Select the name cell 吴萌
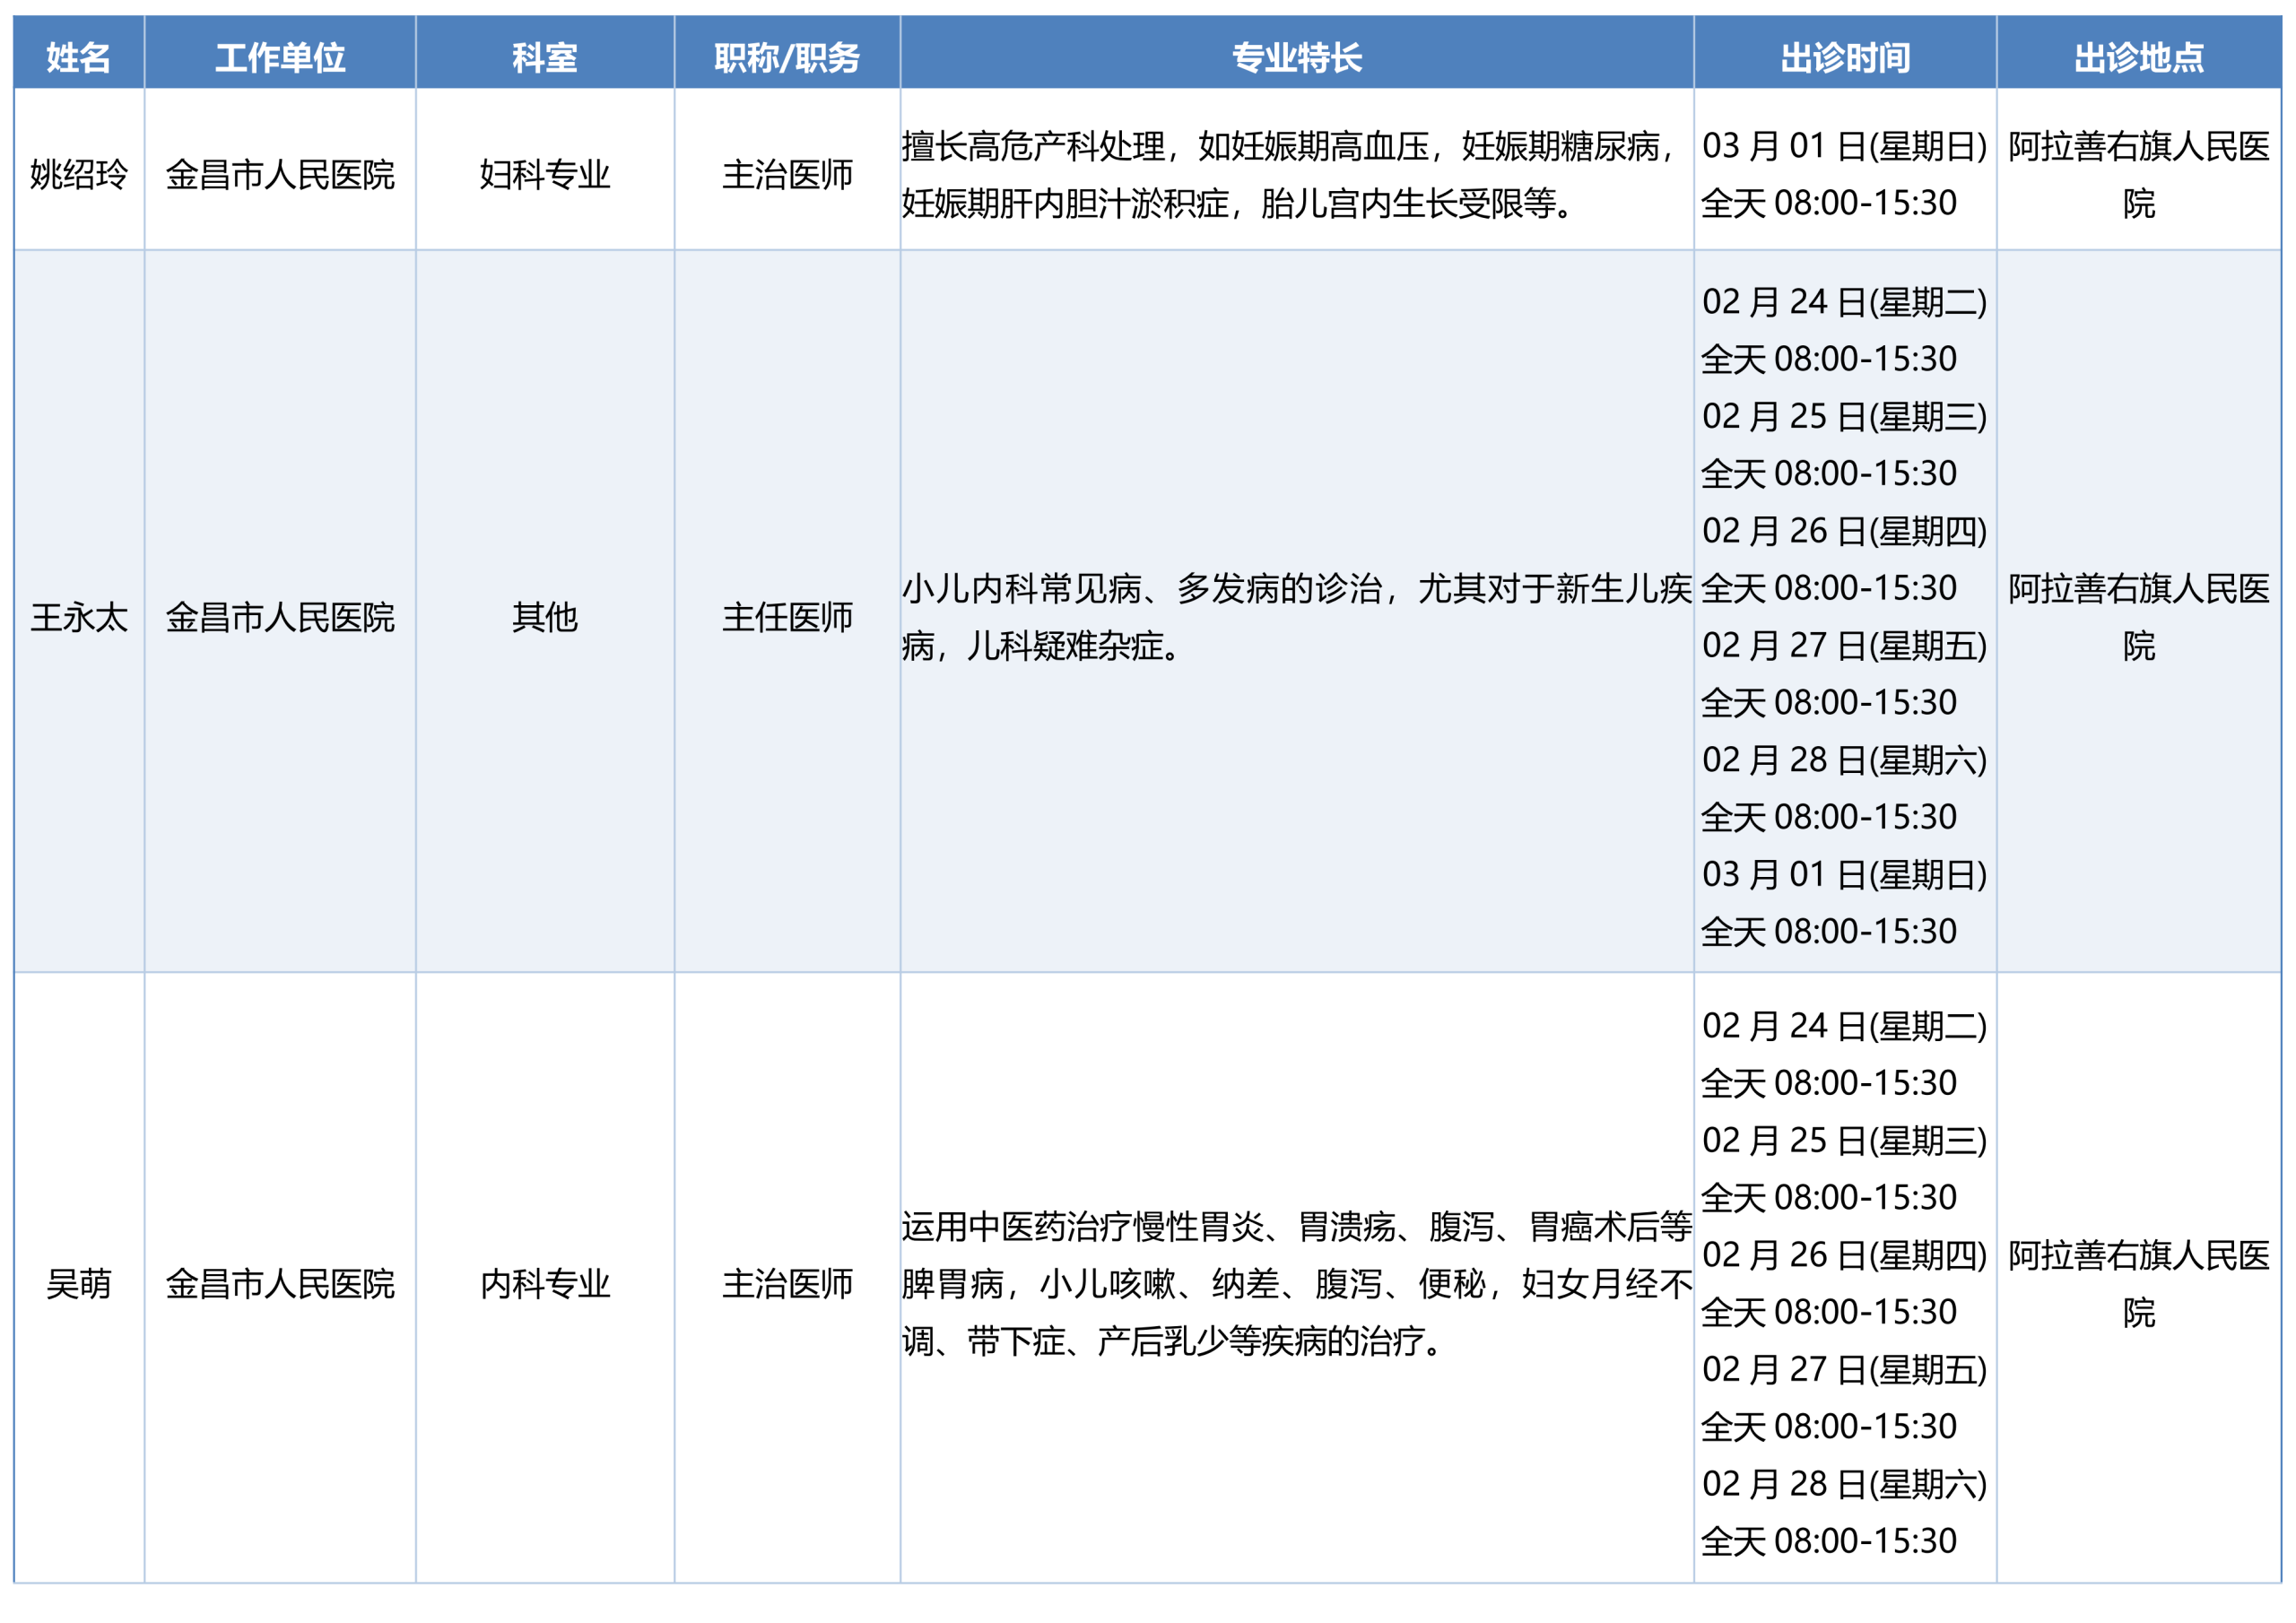This screenshot has width=2296, height=1623. [x=79, y=1284]
